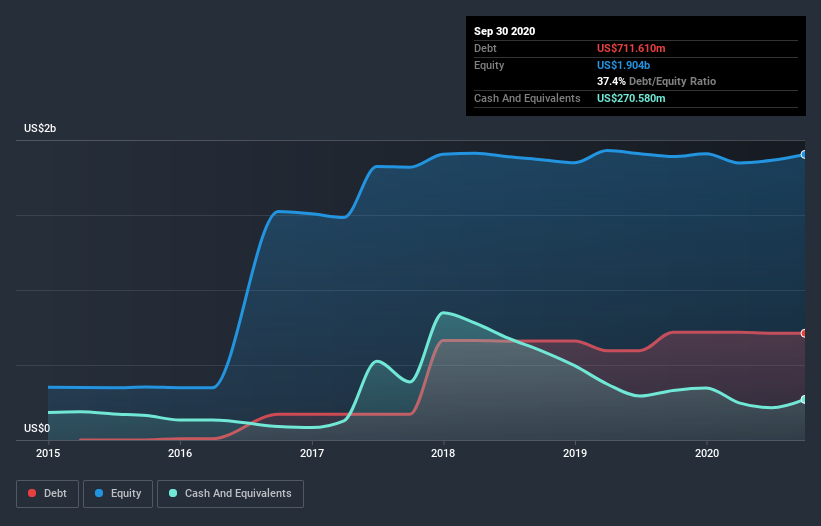Viewport: 821px width, 526px height.
Task: Click the 2017 x-axis label
Action: (x=312, y=453)
